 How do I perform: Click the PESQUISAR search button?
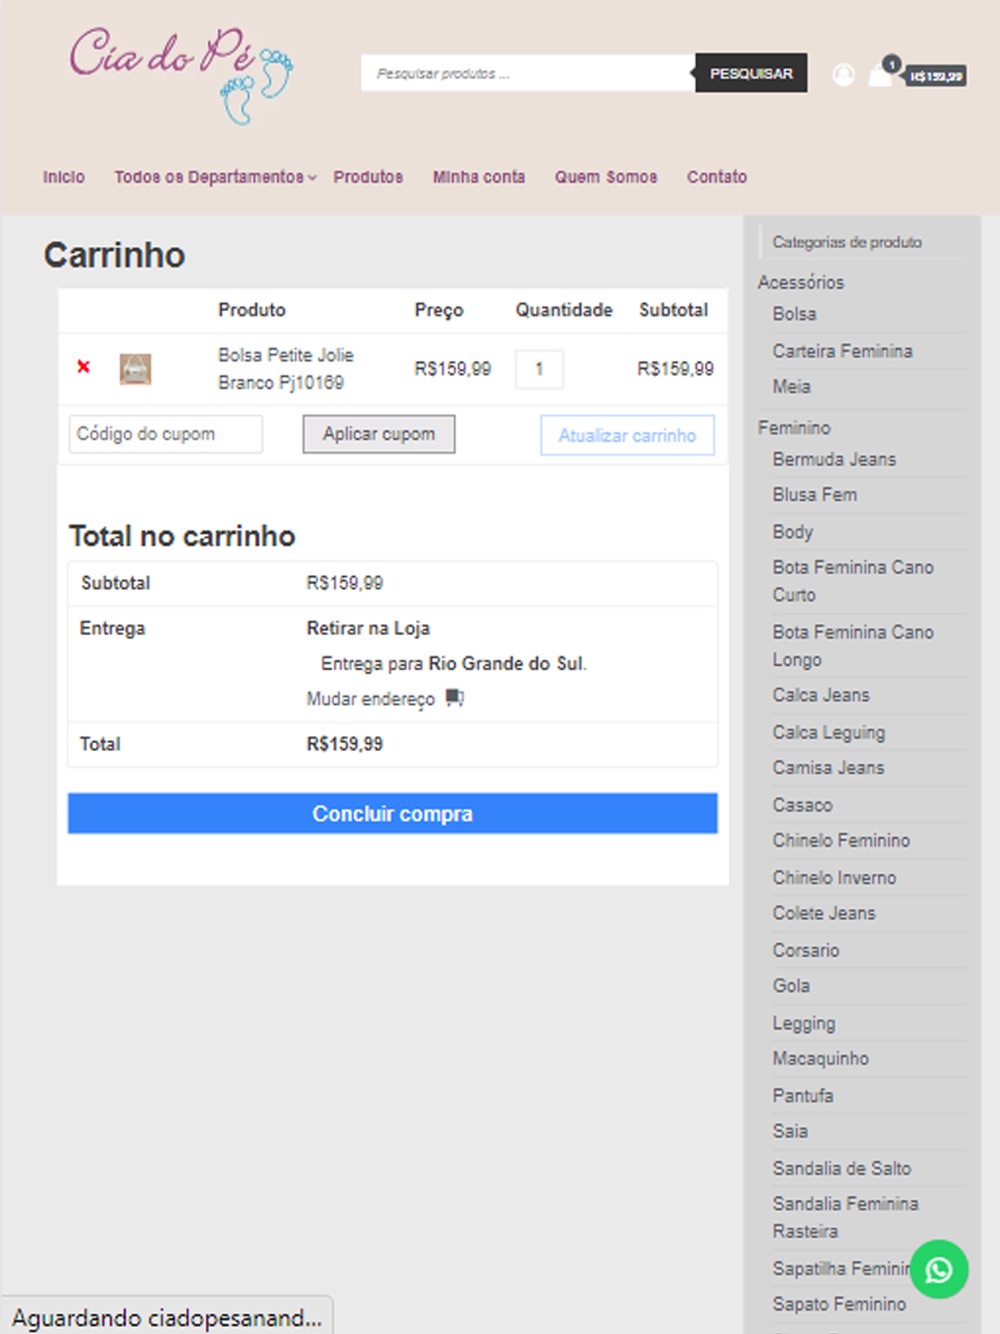point(751,73)
